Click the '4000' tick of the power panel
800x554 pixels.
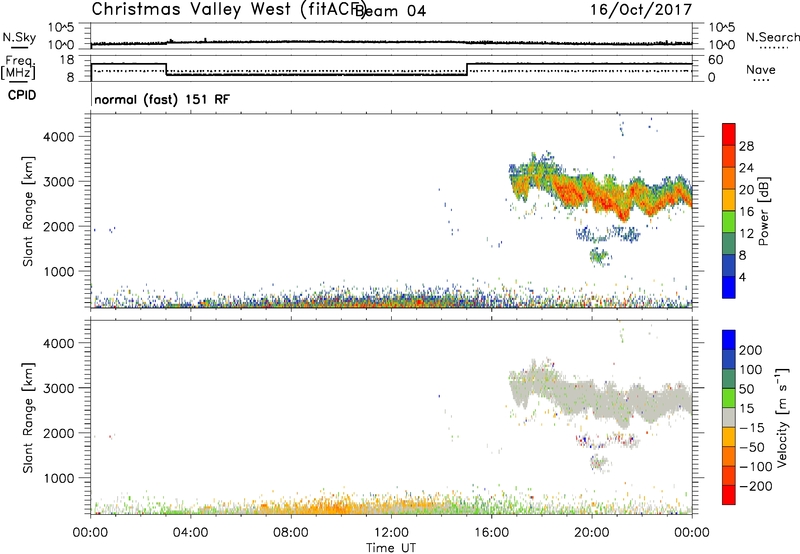tap(60, 137)
